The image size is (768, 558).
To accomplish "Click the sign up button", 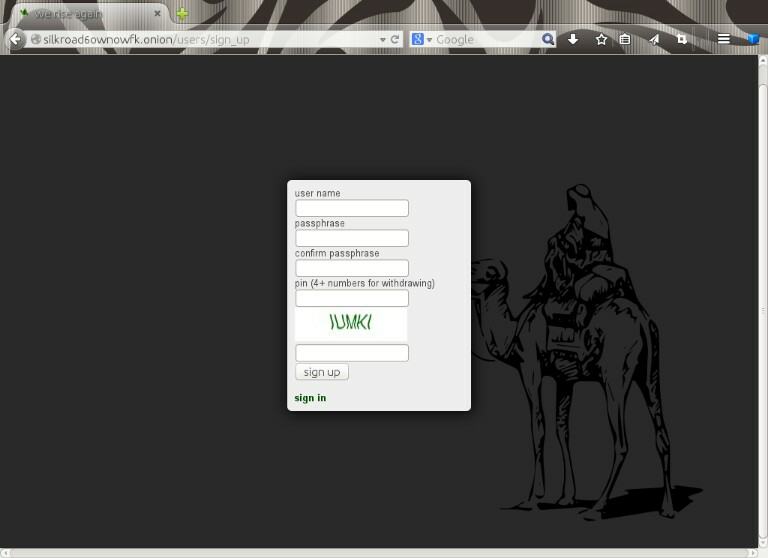I will [x=322, y=372].
